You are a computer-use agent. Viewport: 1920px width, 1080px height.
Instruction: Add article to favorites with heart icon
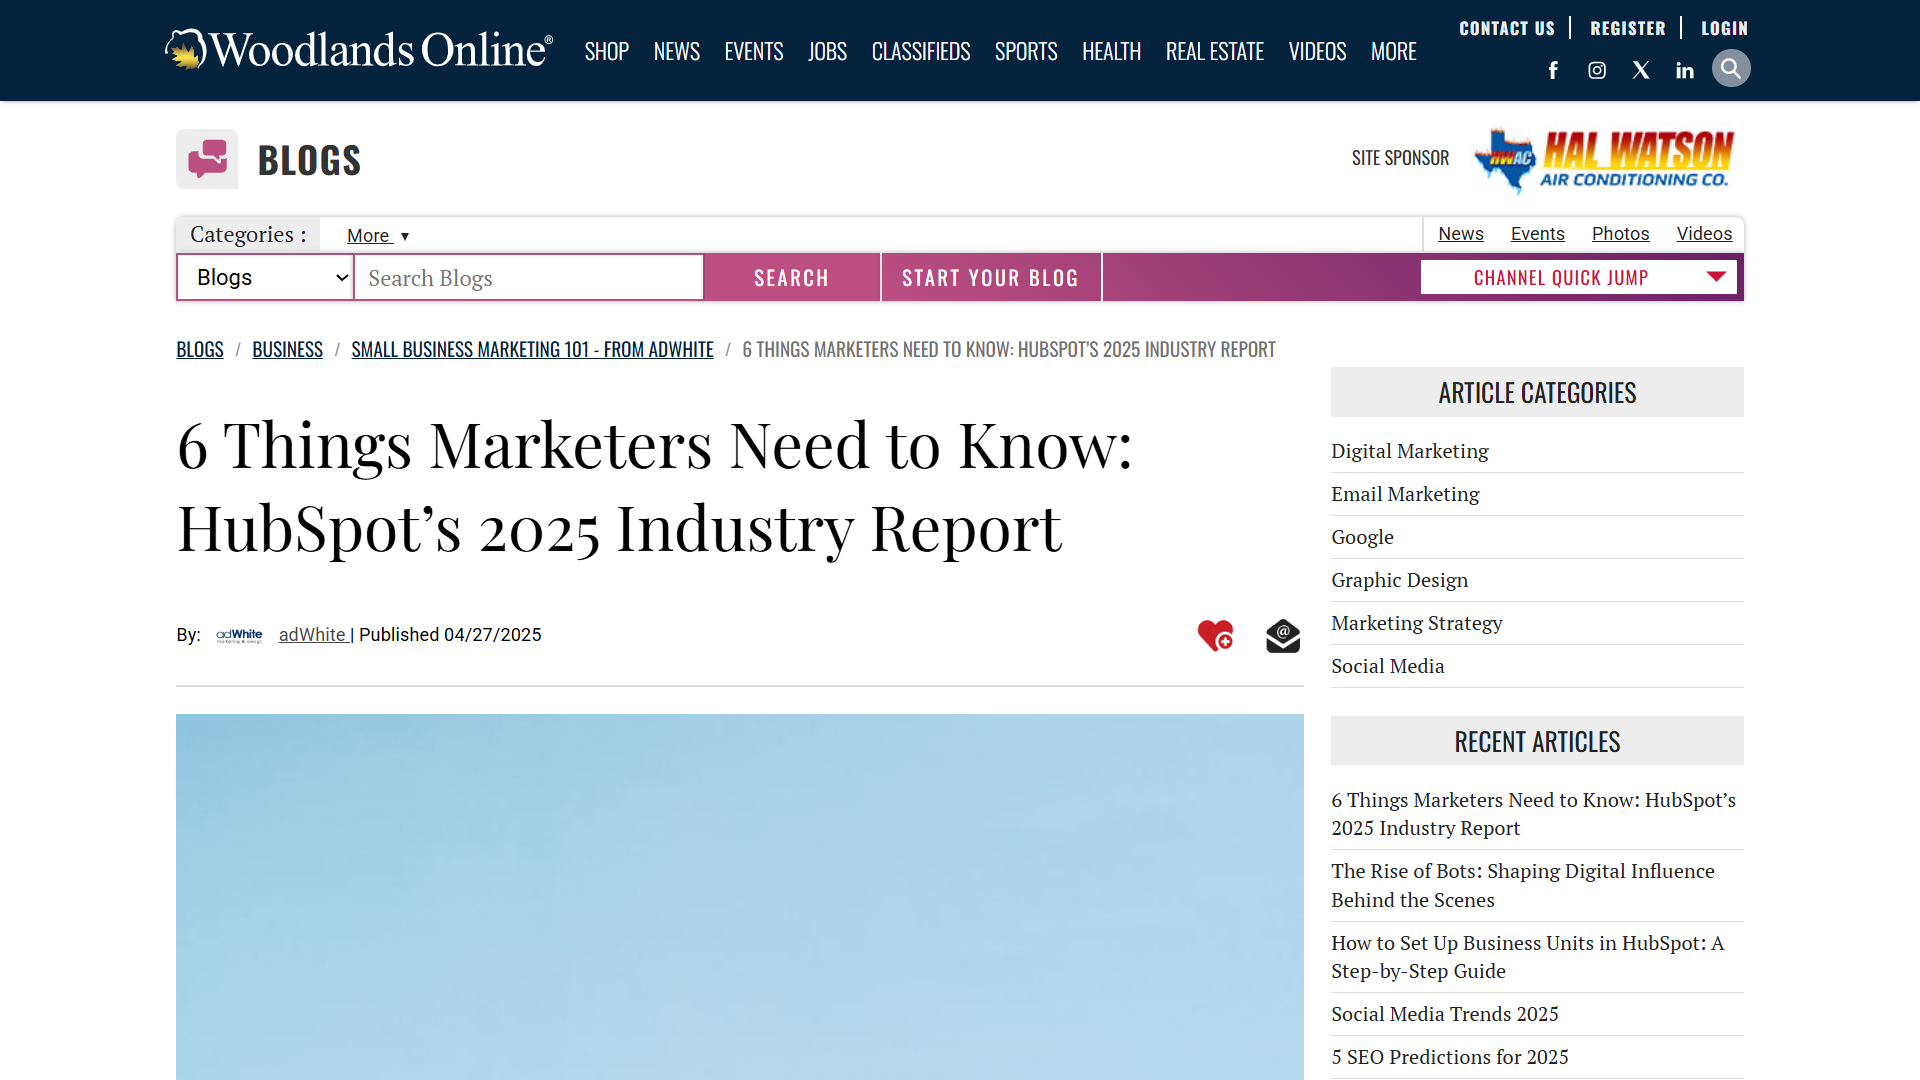click(x=1216, y=635)
